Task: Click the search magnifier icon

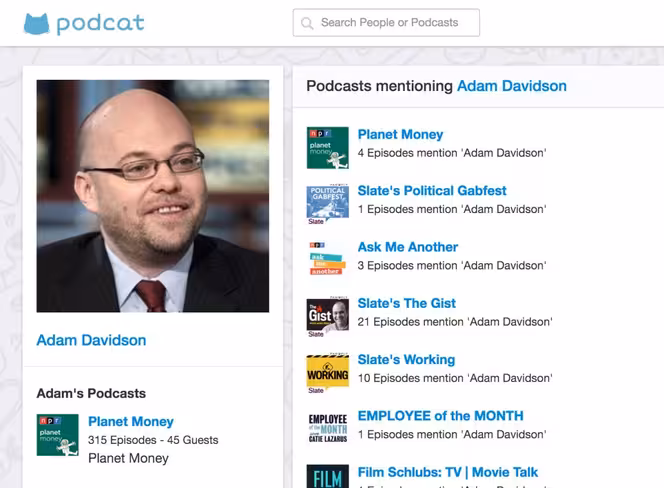Action: [x=307, y=23]
